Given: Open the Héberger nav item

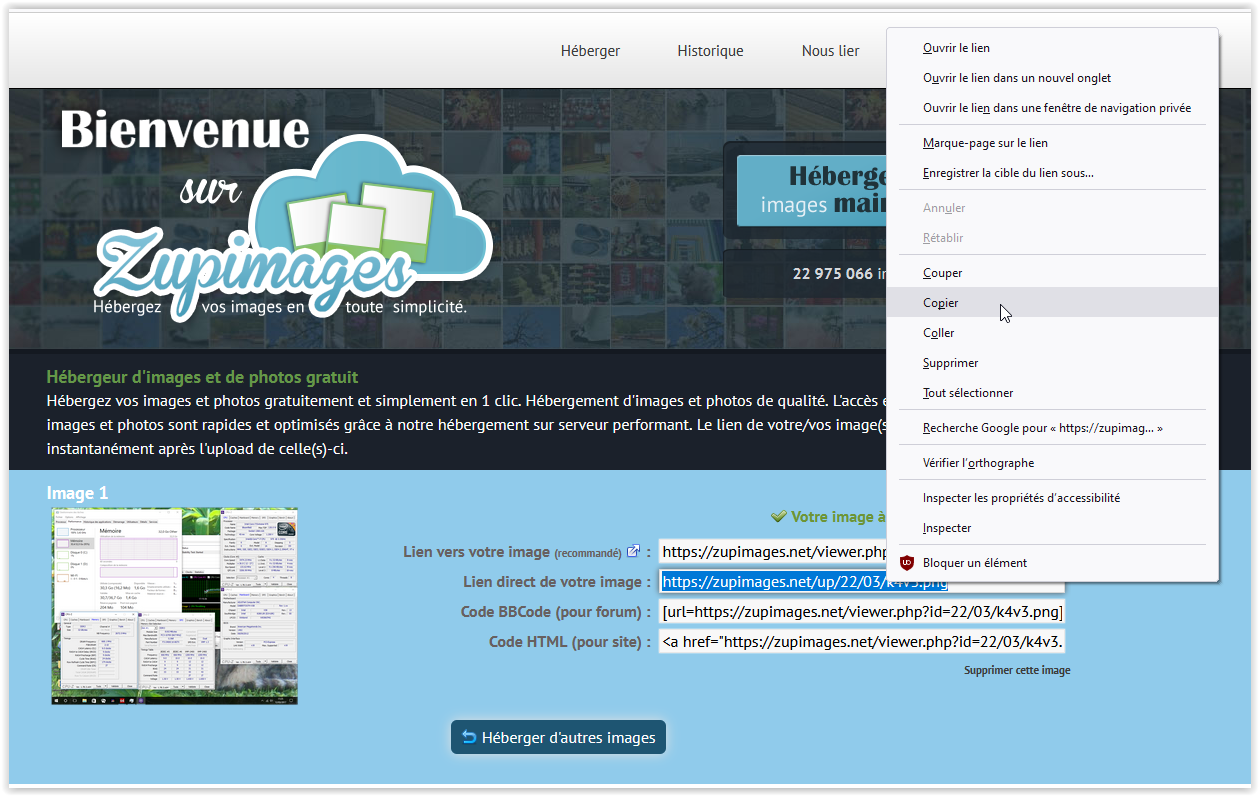Looking at the screenshot, I should coord(590,51).
